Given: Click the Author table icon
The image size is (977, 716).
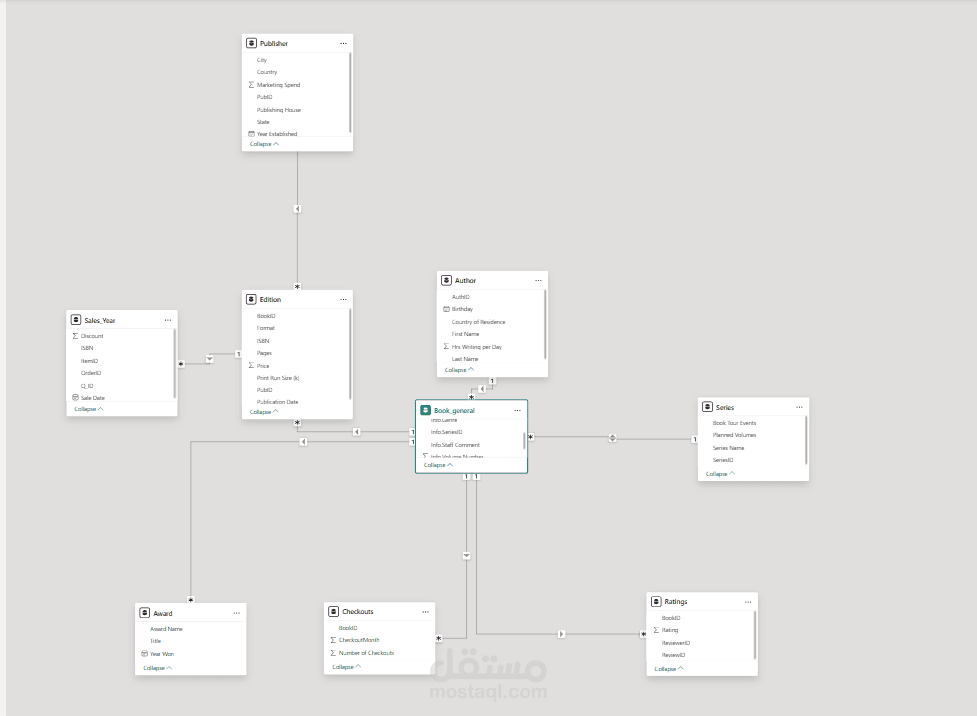Looking at the screenshot, I should pos(446,280).
